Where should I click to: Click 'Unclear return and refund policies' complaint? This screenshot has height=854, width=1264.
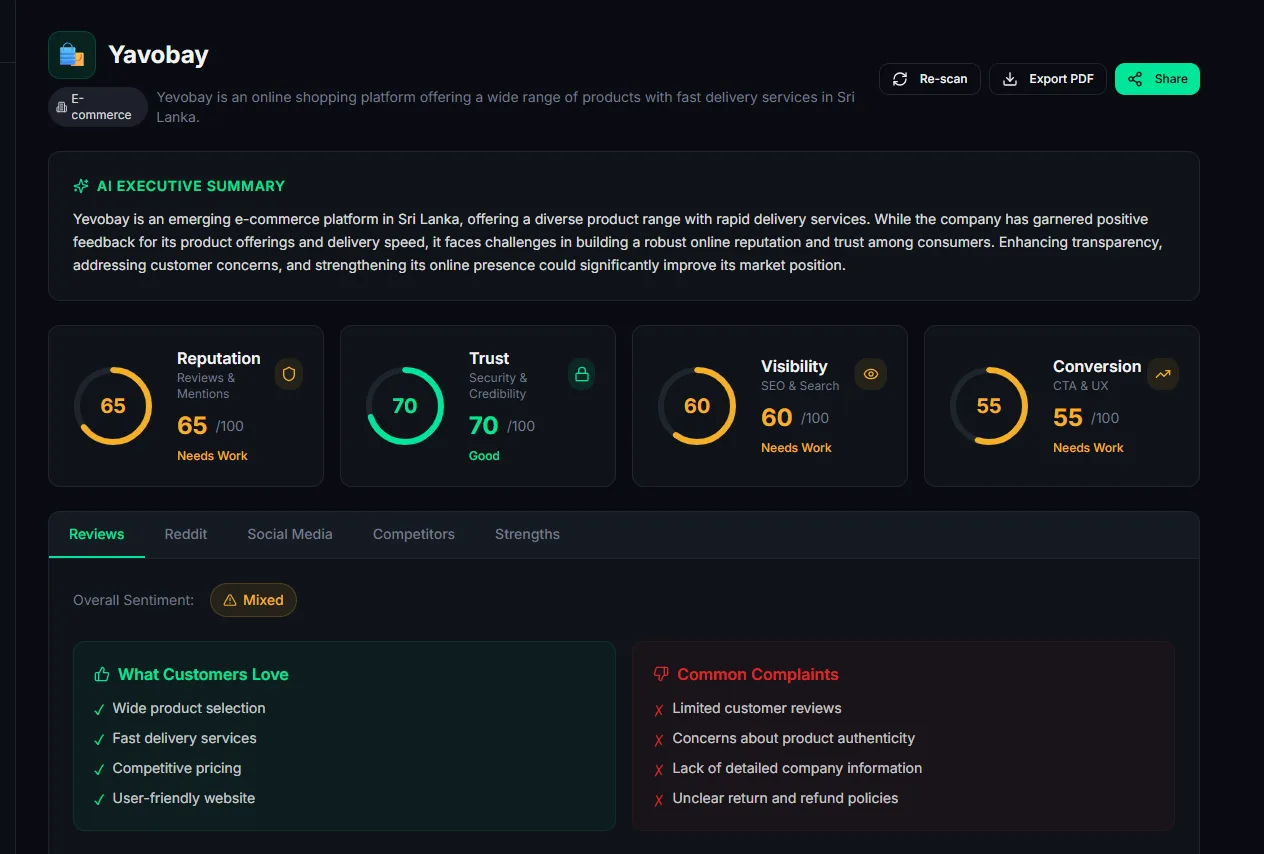(x=785, y=798)
